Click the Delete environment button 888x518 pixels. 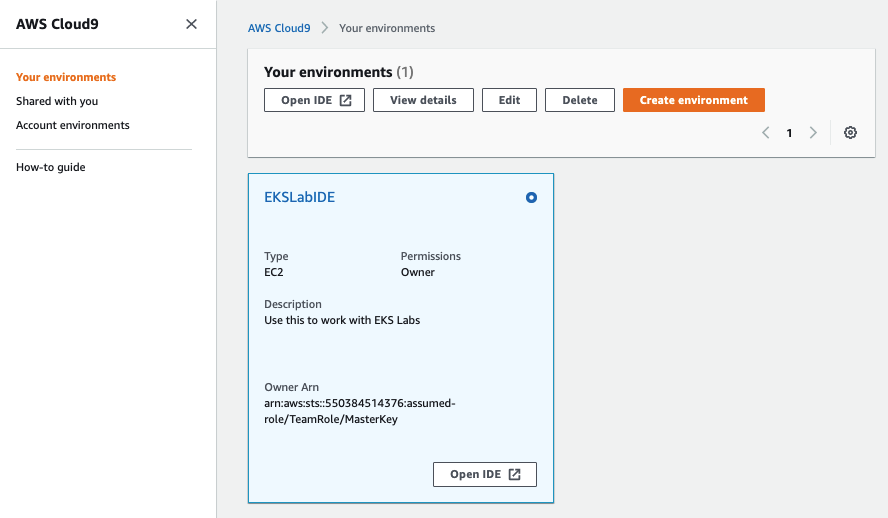579,100
